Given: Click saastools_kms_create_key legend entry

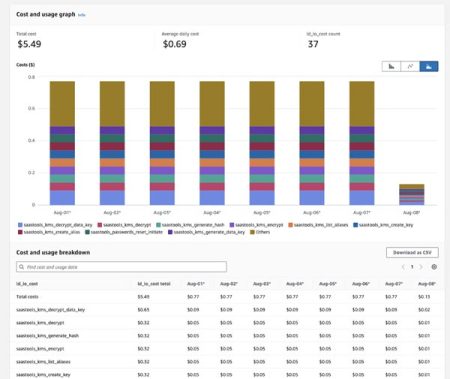Looking at the screenshot, I should 383,225.
